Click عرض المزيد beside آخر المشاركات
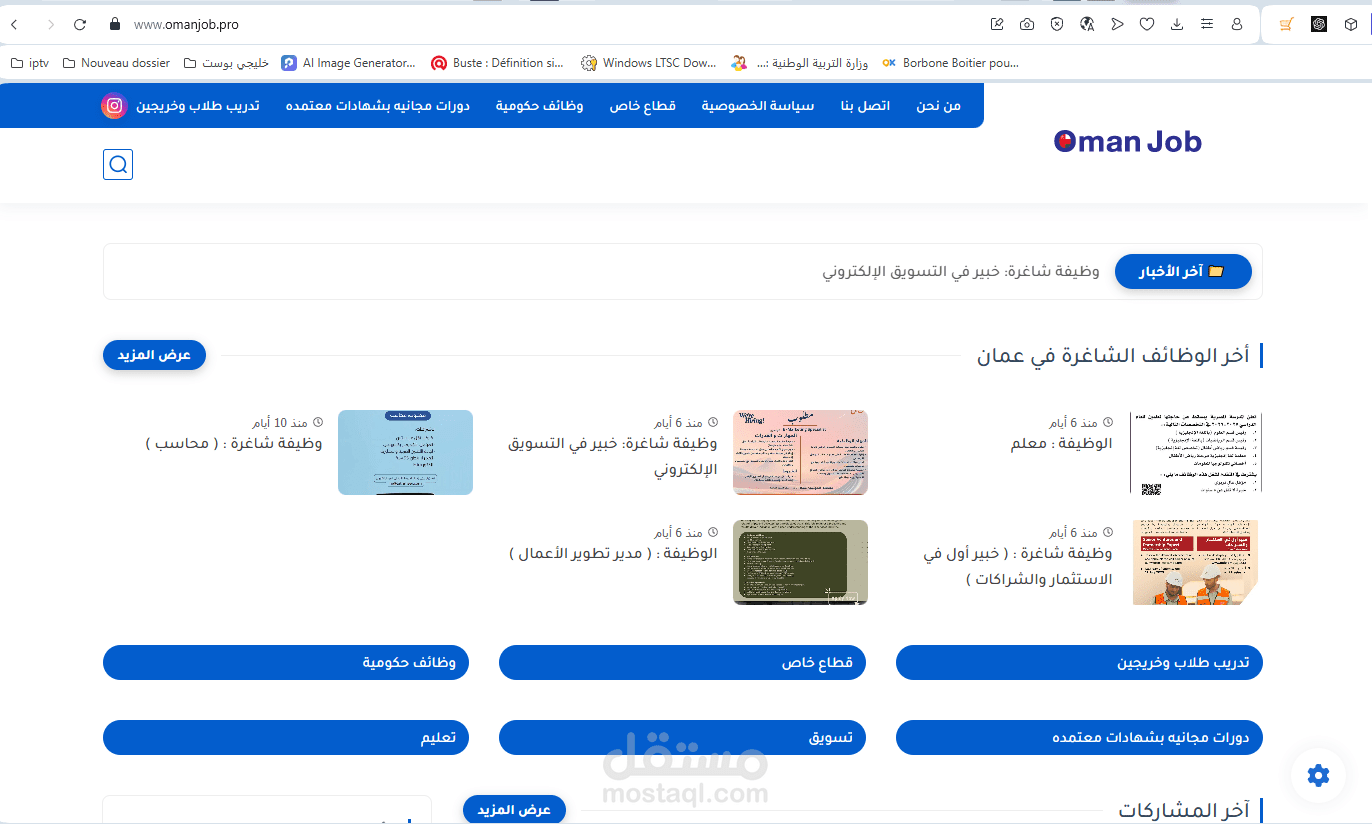1372x824 pixels. click(x=514, y=809)
